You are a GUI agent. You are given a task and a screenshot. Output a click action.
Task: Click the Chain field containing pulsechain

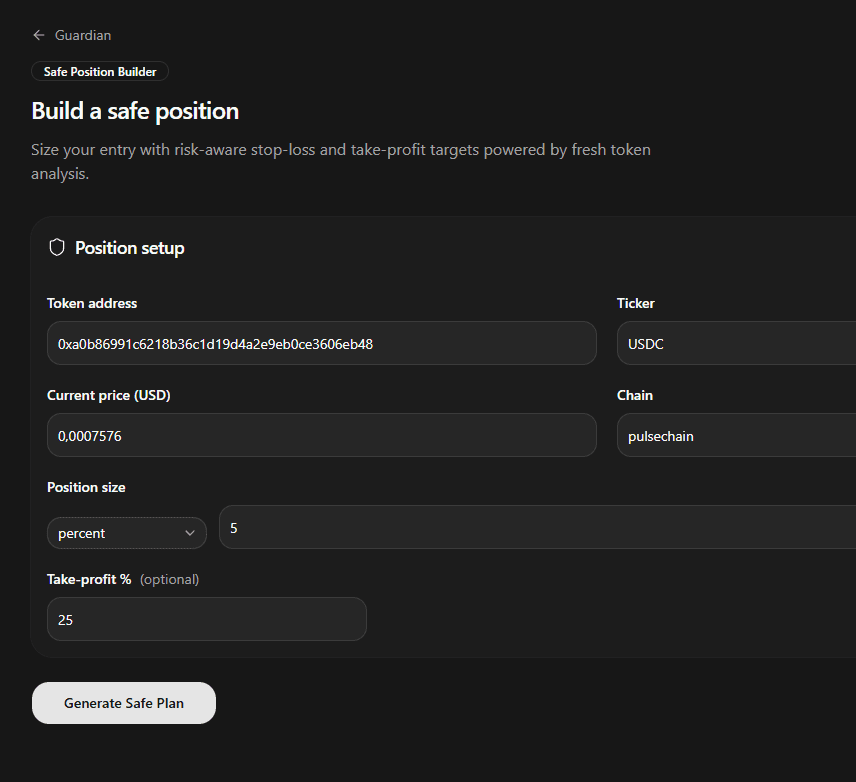(736, 435)
